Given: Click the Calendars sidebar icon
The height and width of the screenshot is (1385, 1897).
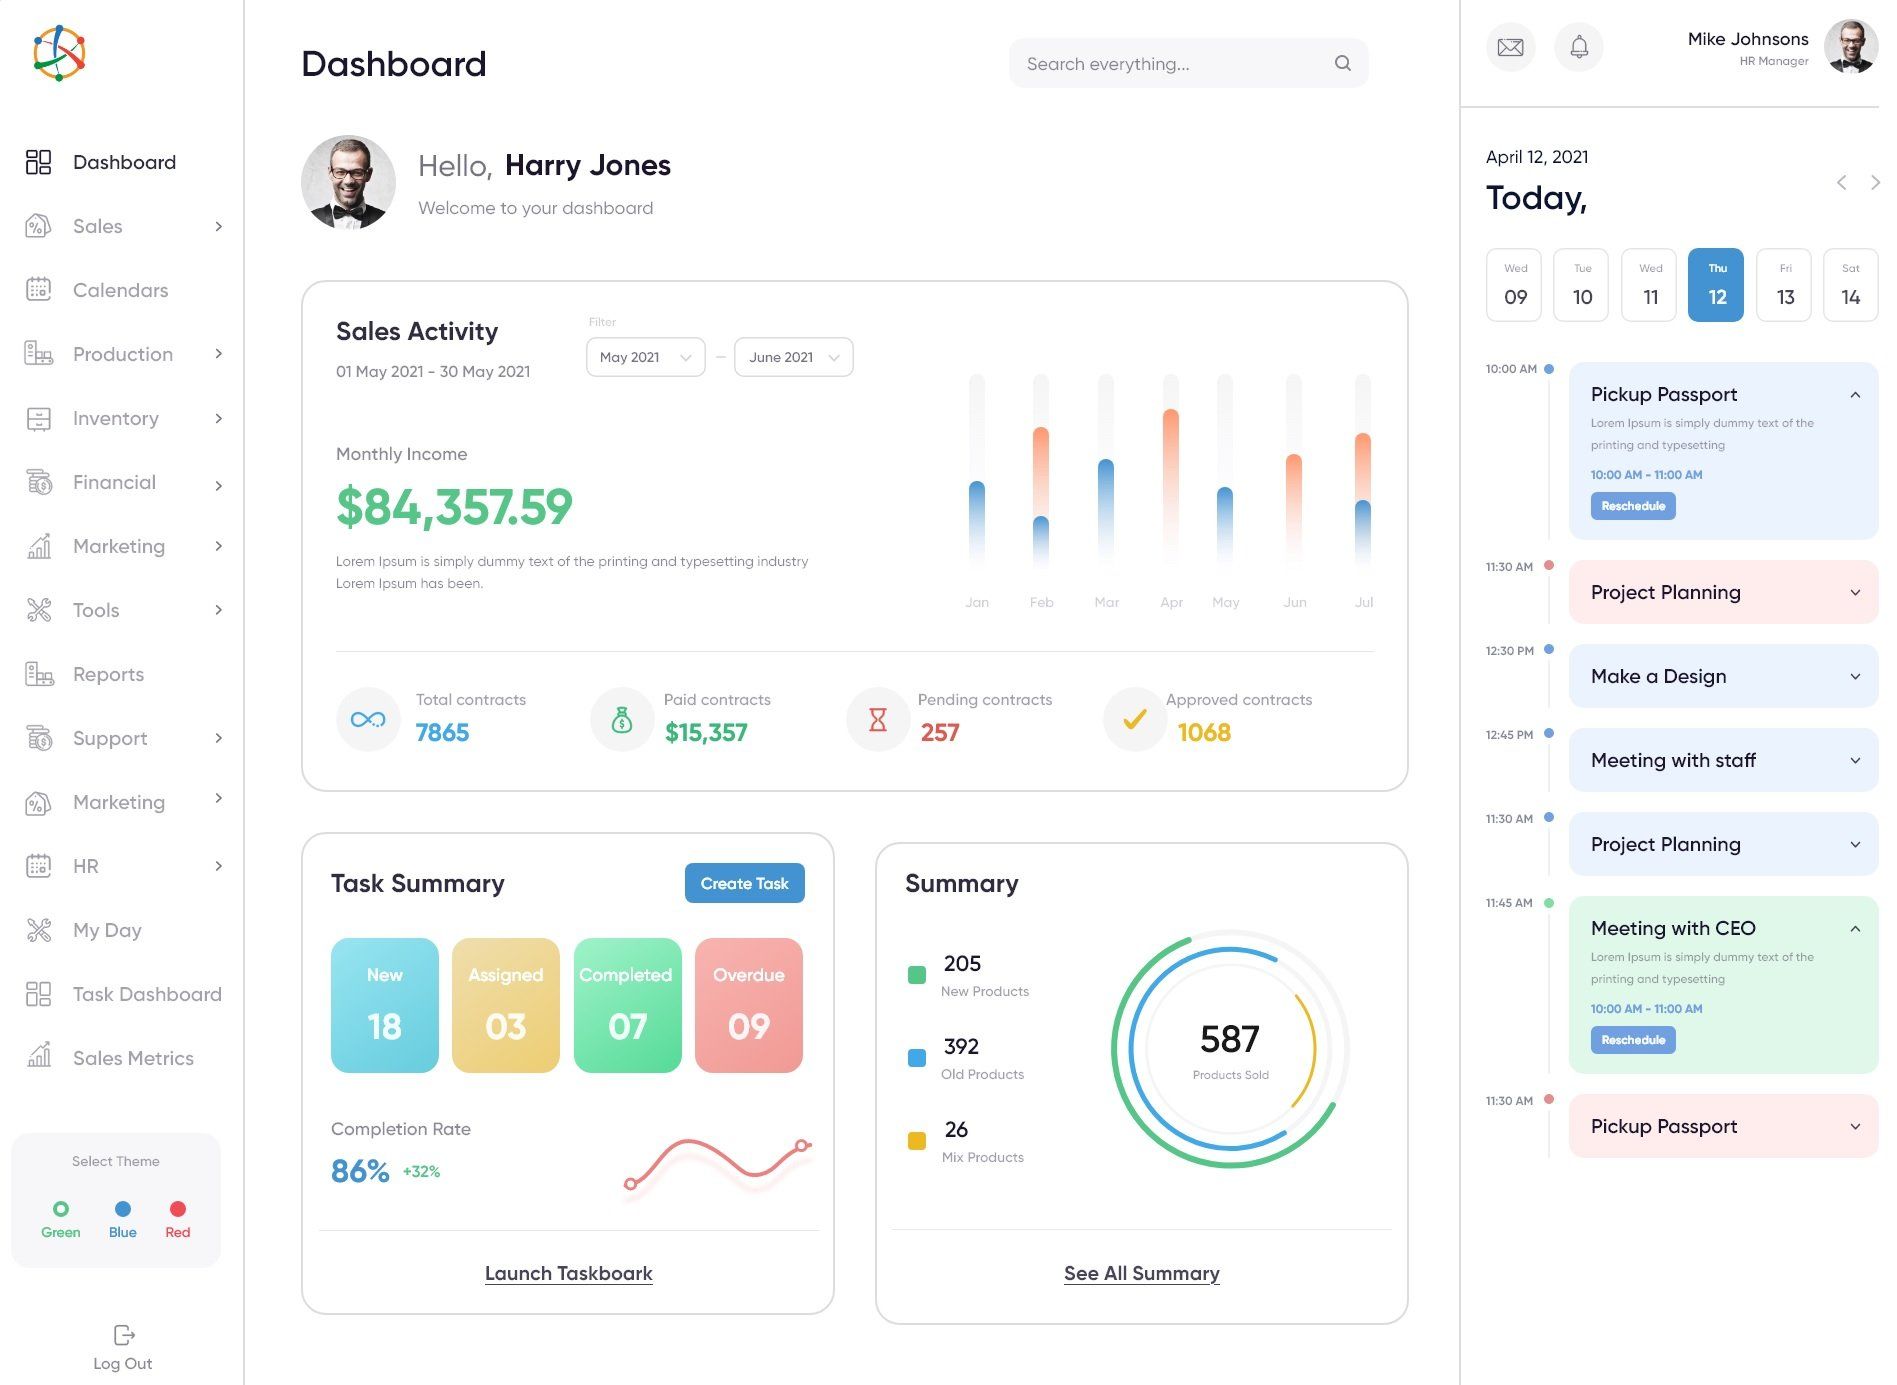Looking at the screenshot, I should click(38, 290).
